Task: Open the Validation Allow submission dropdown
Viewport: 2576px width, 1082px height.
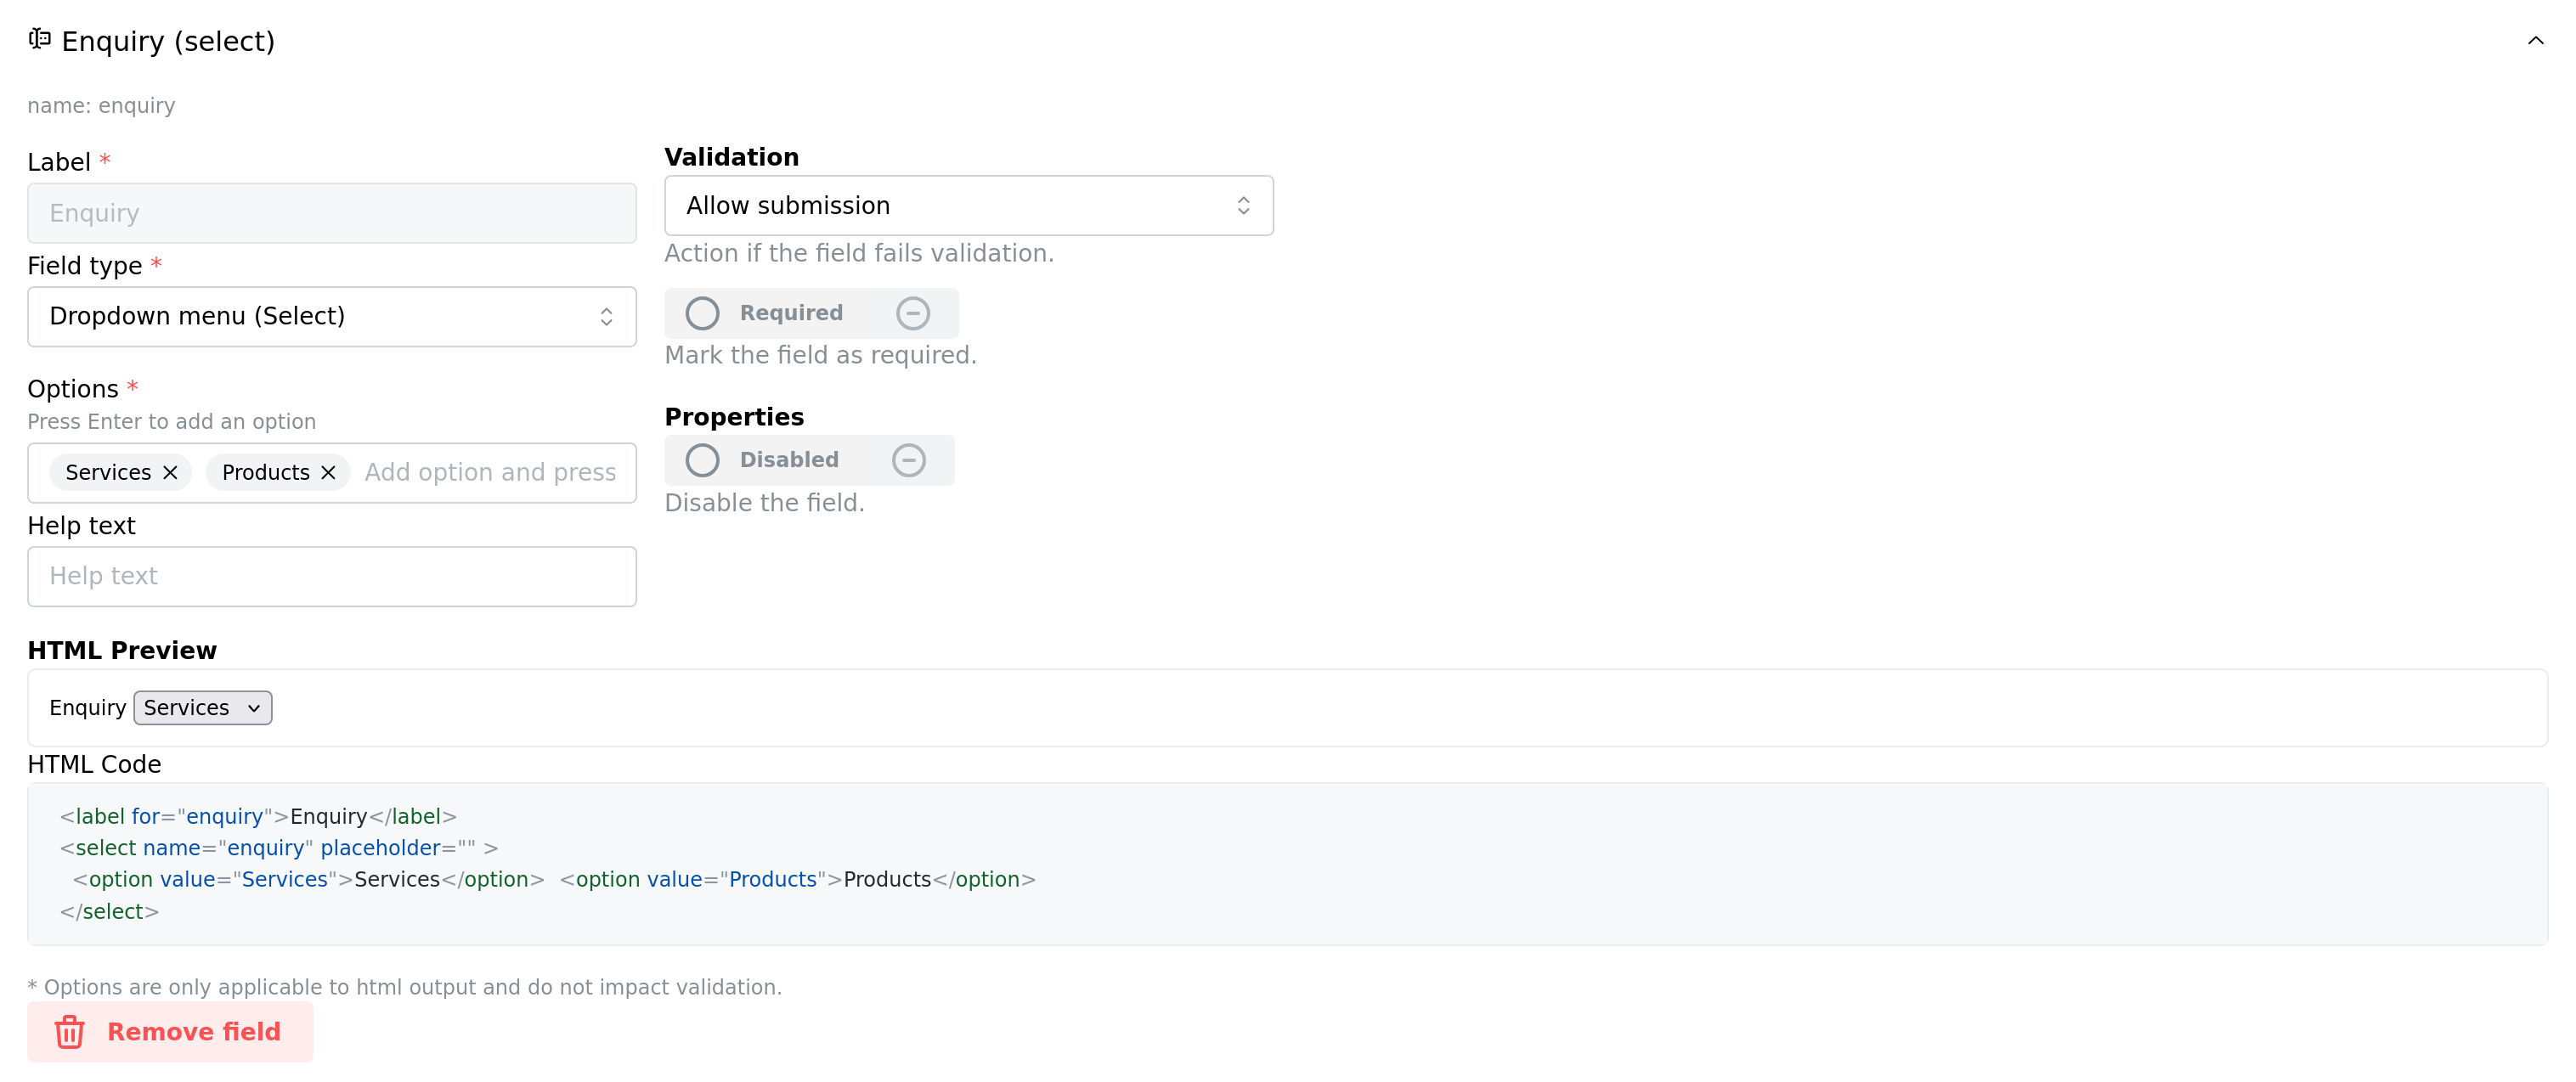Action: [968, 206]
